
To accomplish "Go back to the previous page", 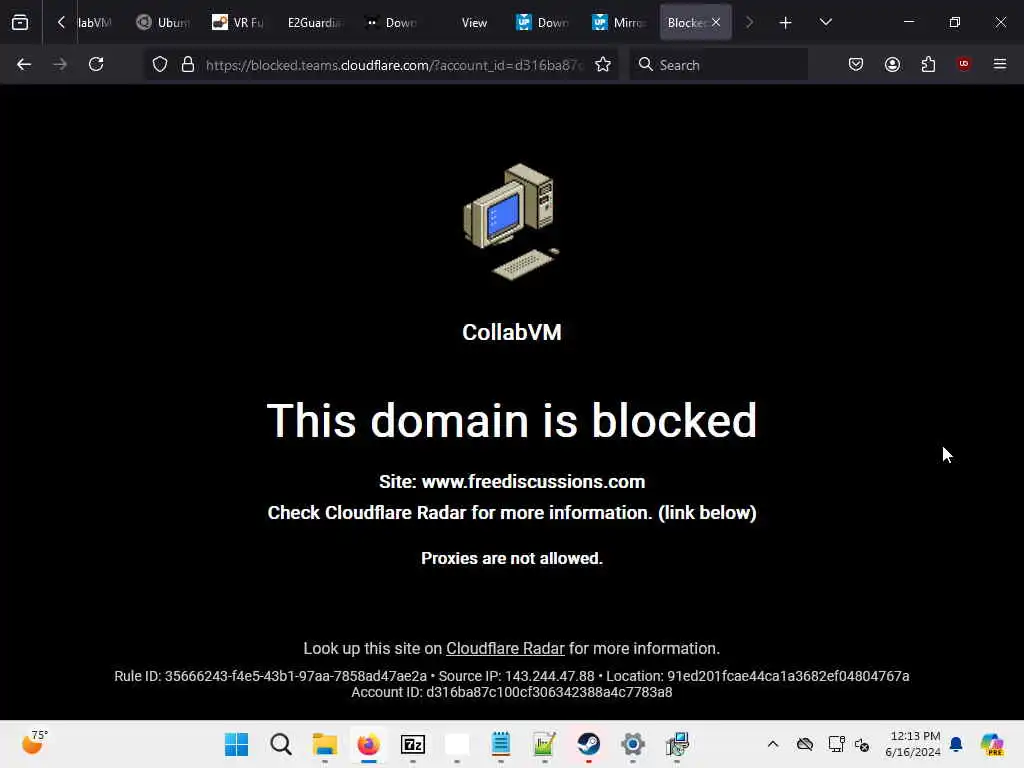I will (24, 64).
